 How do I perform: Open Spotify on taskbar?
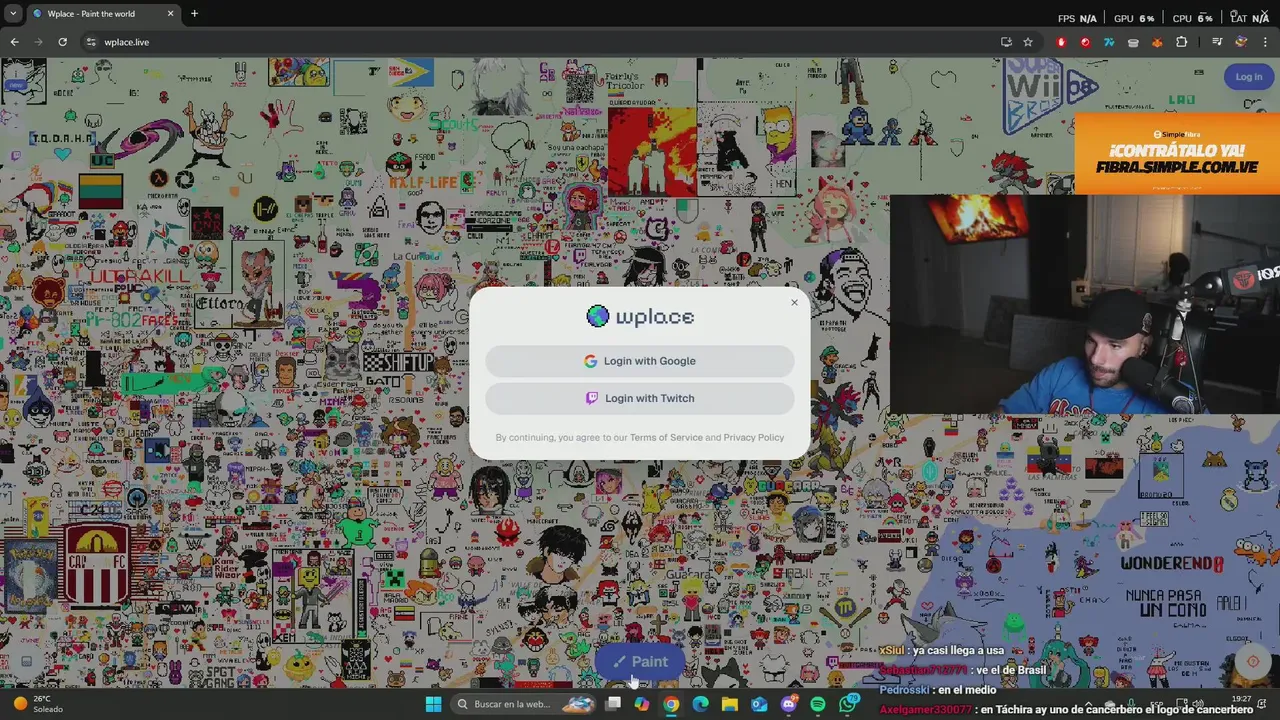pyautogui.click(x=818, y=704)
